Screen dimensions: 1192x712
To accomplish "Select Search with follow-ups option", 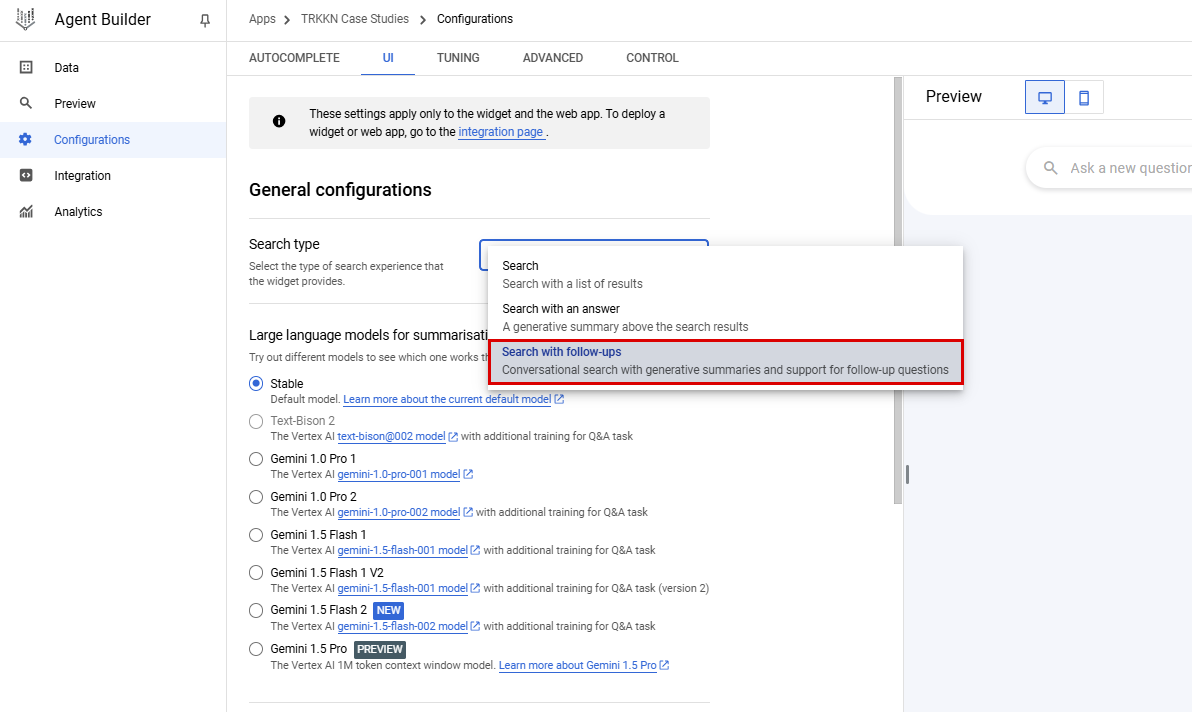I will click(x=725, y=359).
